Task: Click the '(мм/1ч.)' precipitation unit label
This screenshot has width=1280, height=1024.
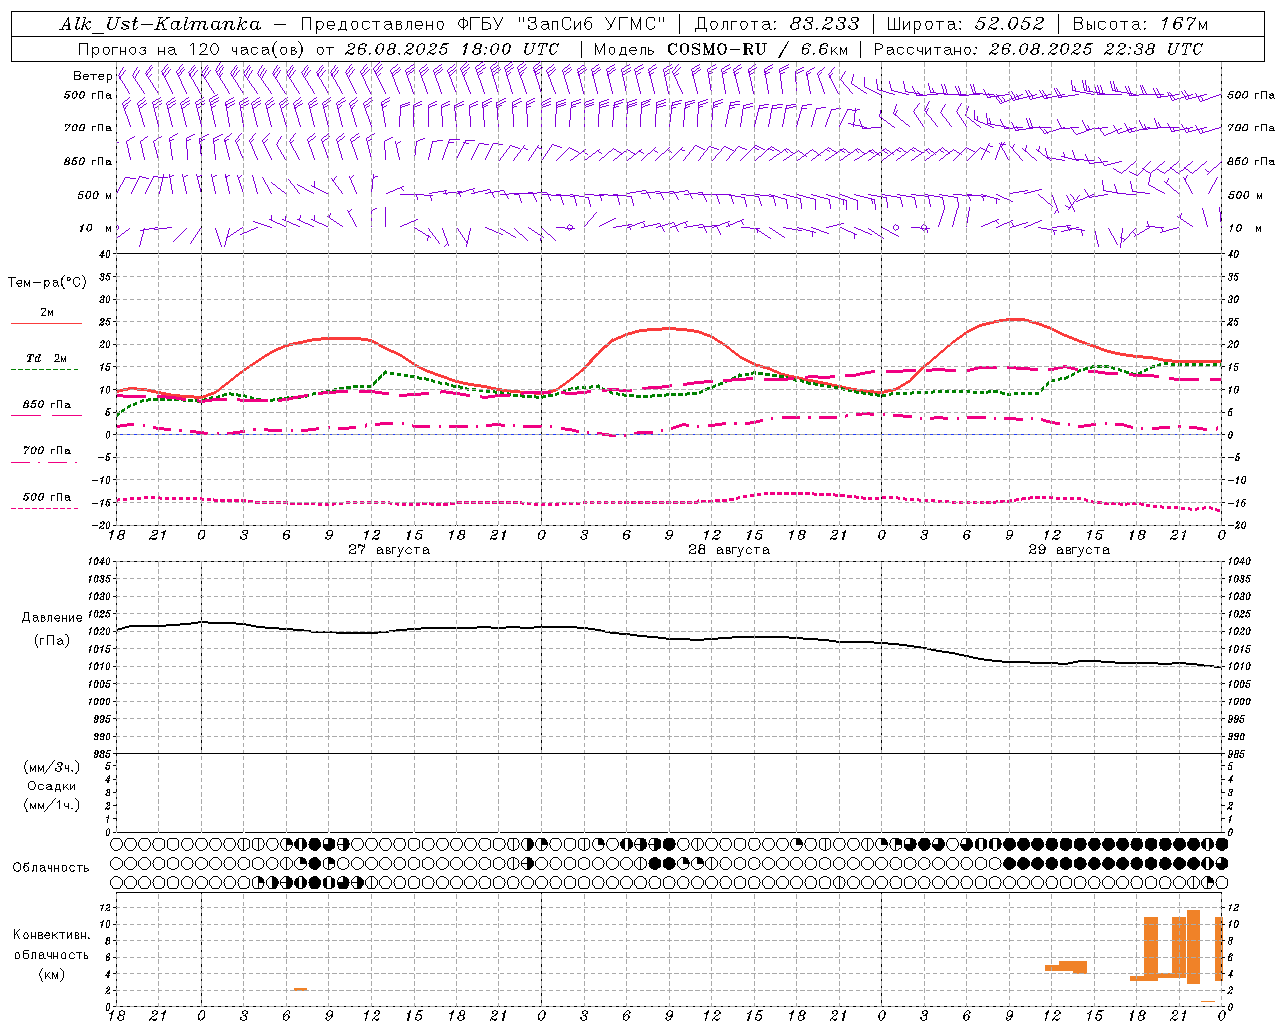Action: (52, 805)
